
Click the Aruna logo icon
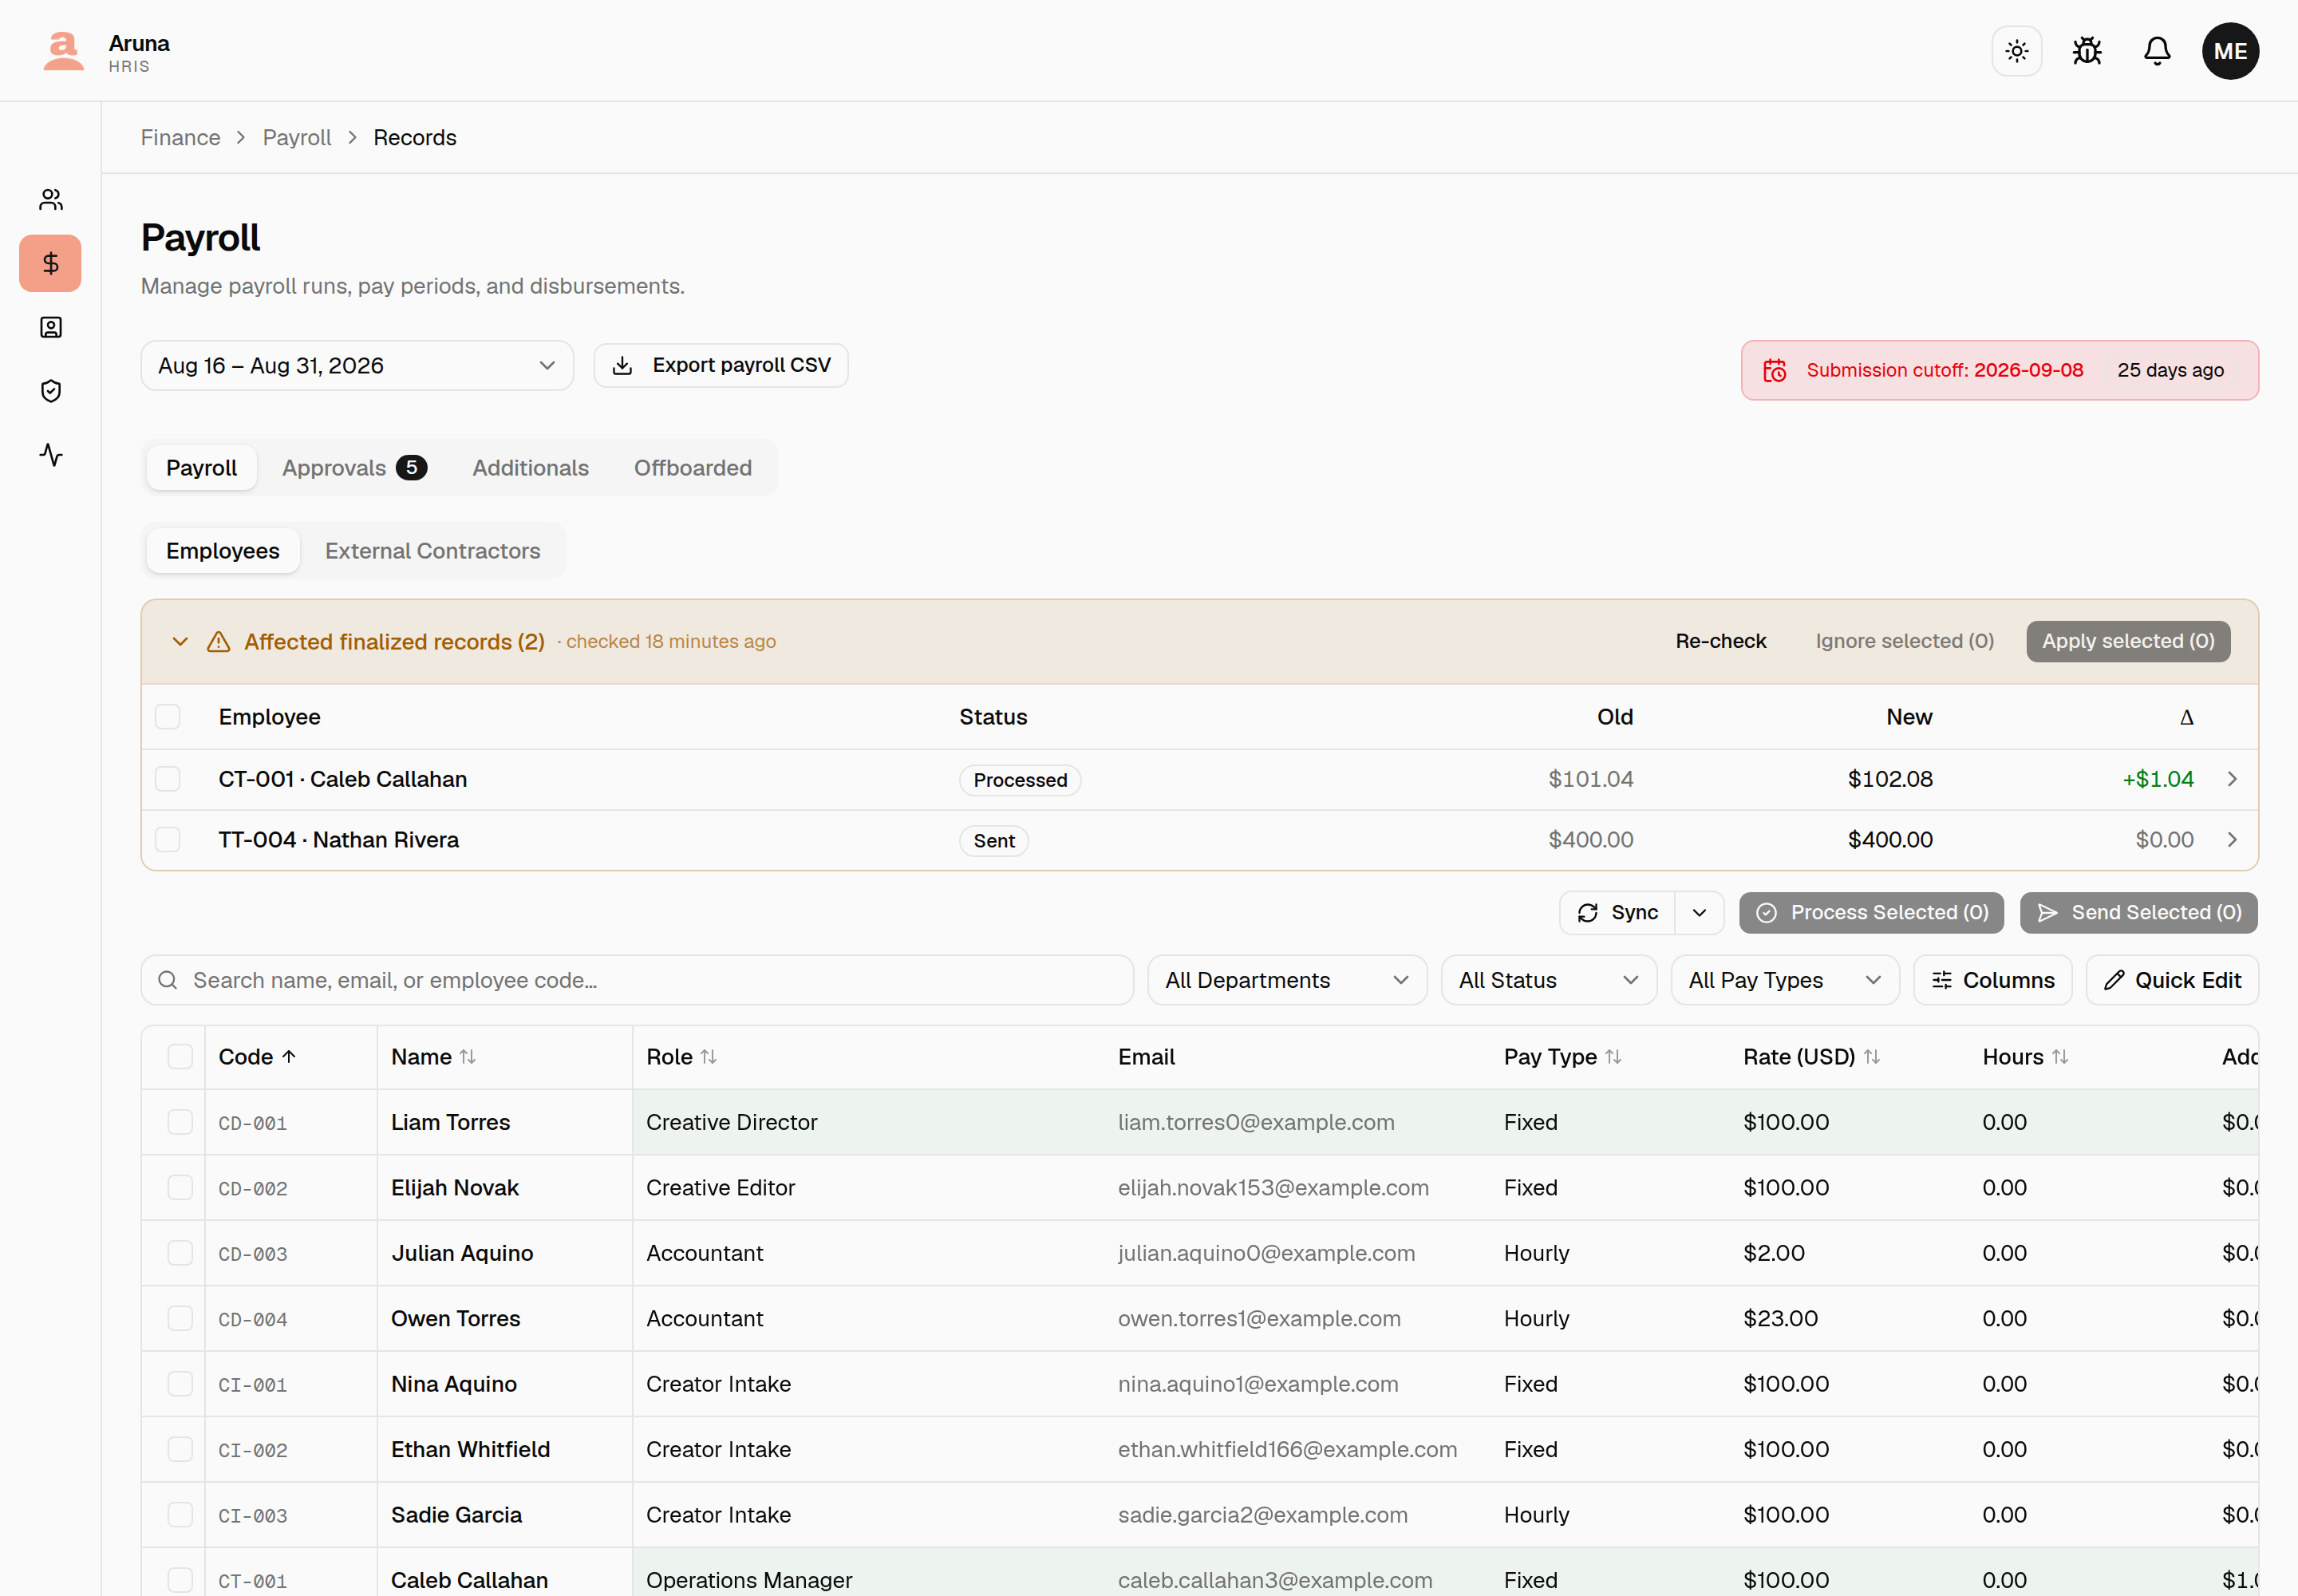[x=63, y=51]
